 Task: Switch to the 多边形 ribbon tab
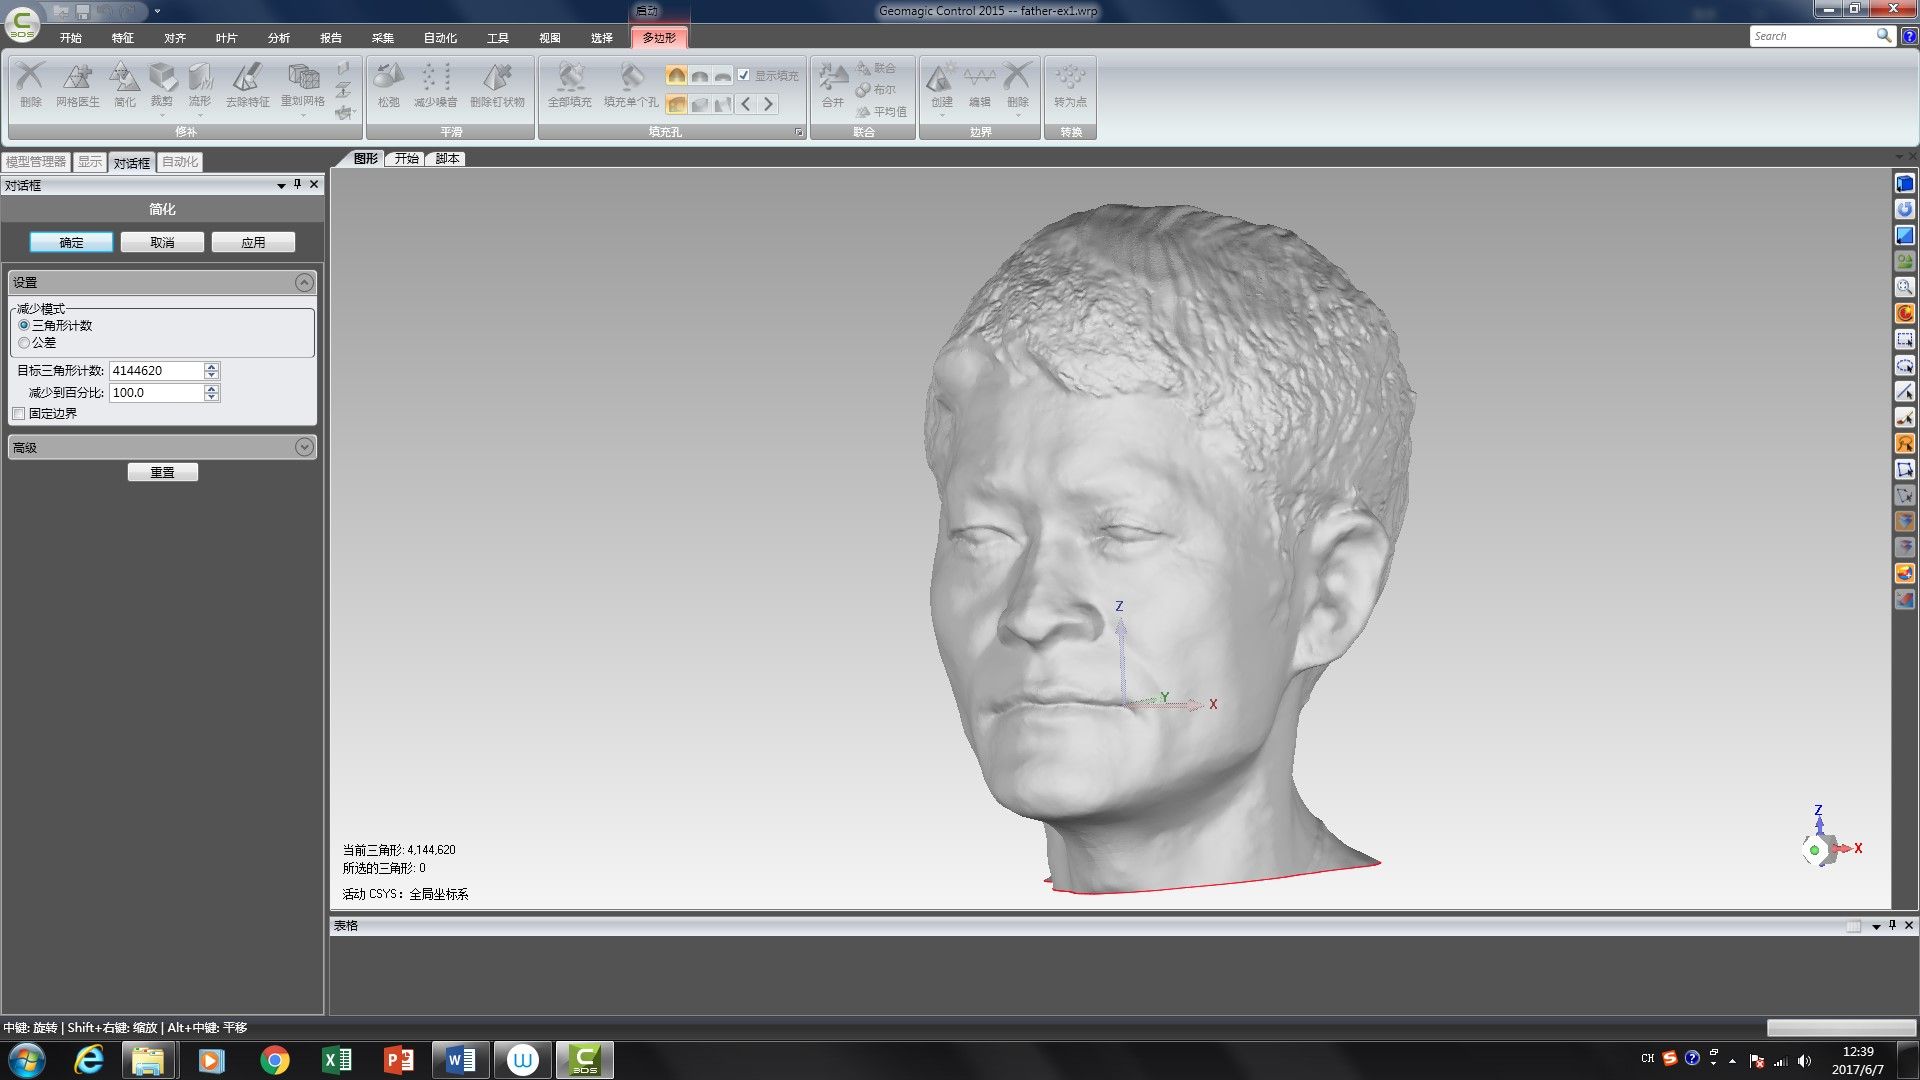pyautogui.click(x=661, y=37)
